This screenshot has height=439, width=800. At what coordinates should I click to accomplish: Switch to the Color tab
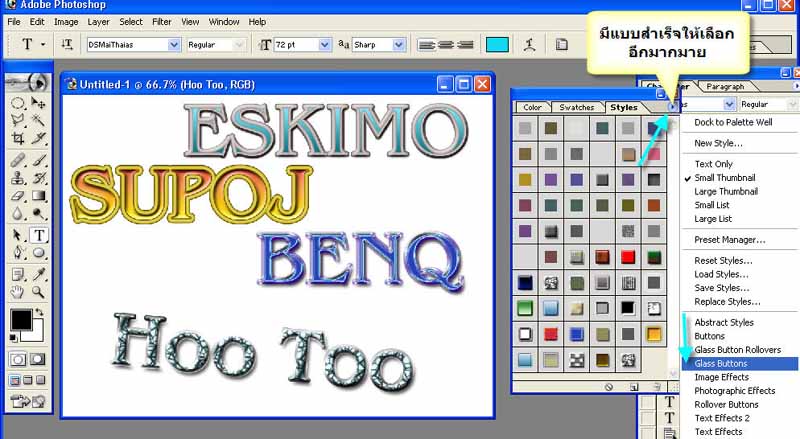click(x=532, y=107)
